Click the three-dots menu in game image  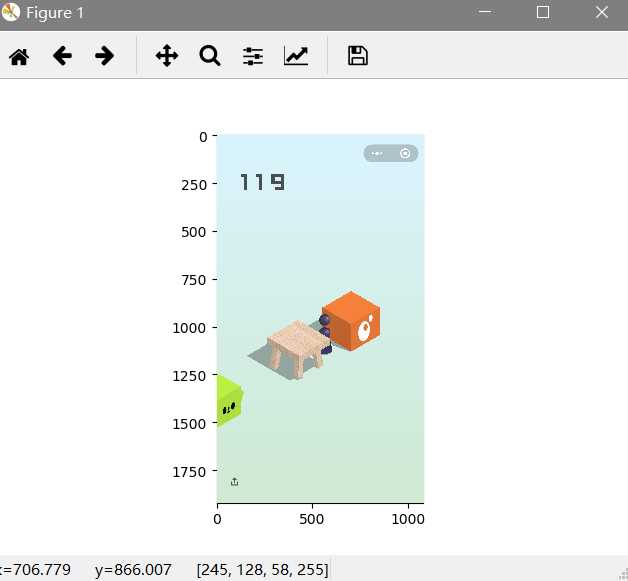pos(377,153)
